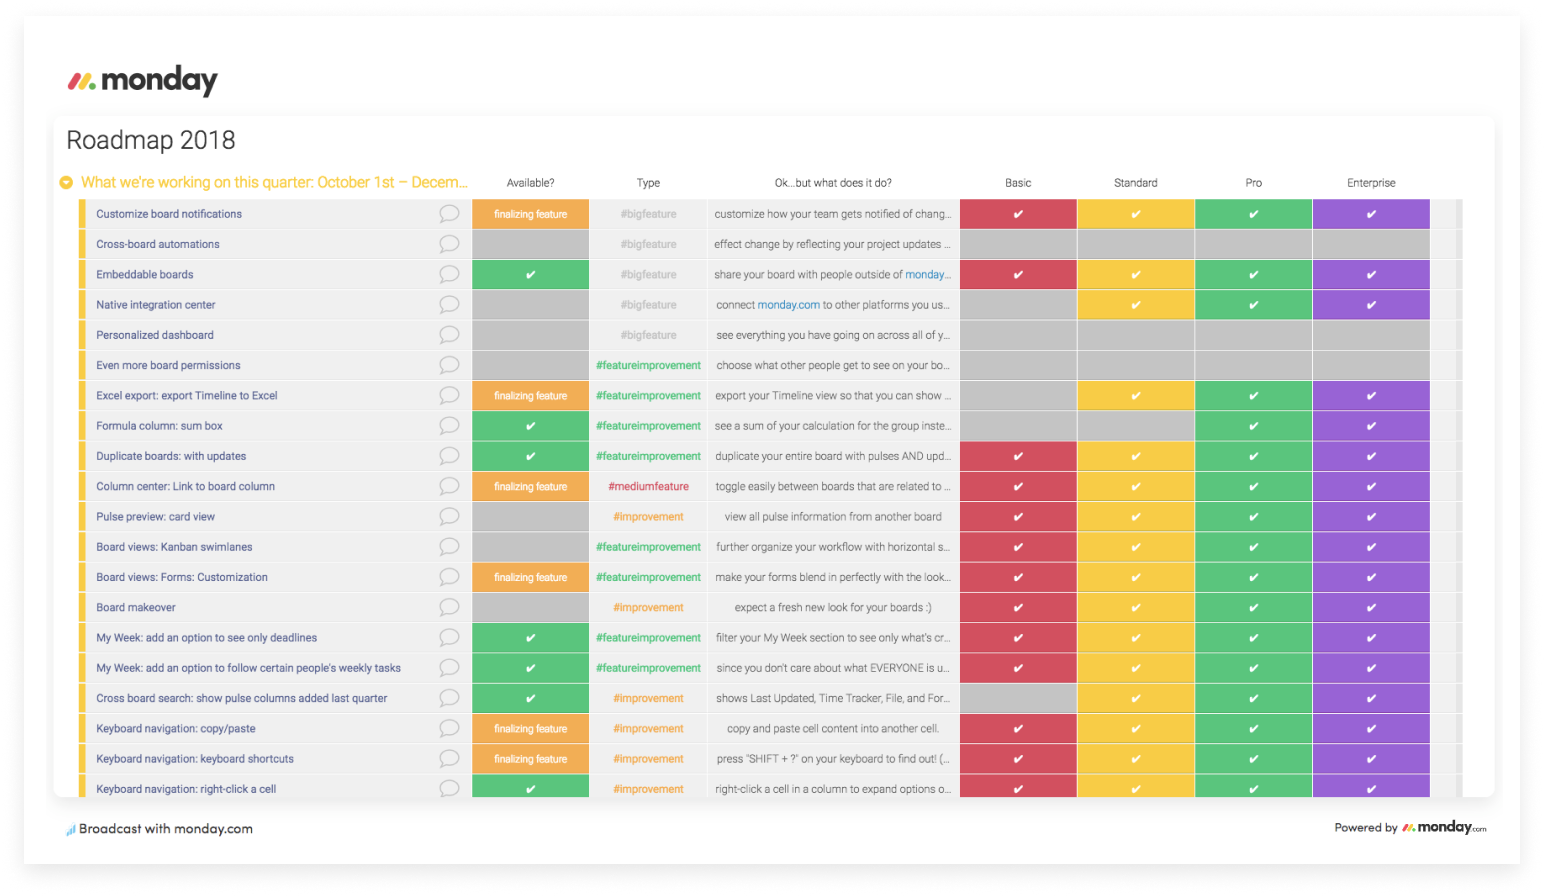Click #bigfeature tag for Customize board notifications
Image resolution: width=1544 pixels, height=896 pixels.
pos(648,214)
